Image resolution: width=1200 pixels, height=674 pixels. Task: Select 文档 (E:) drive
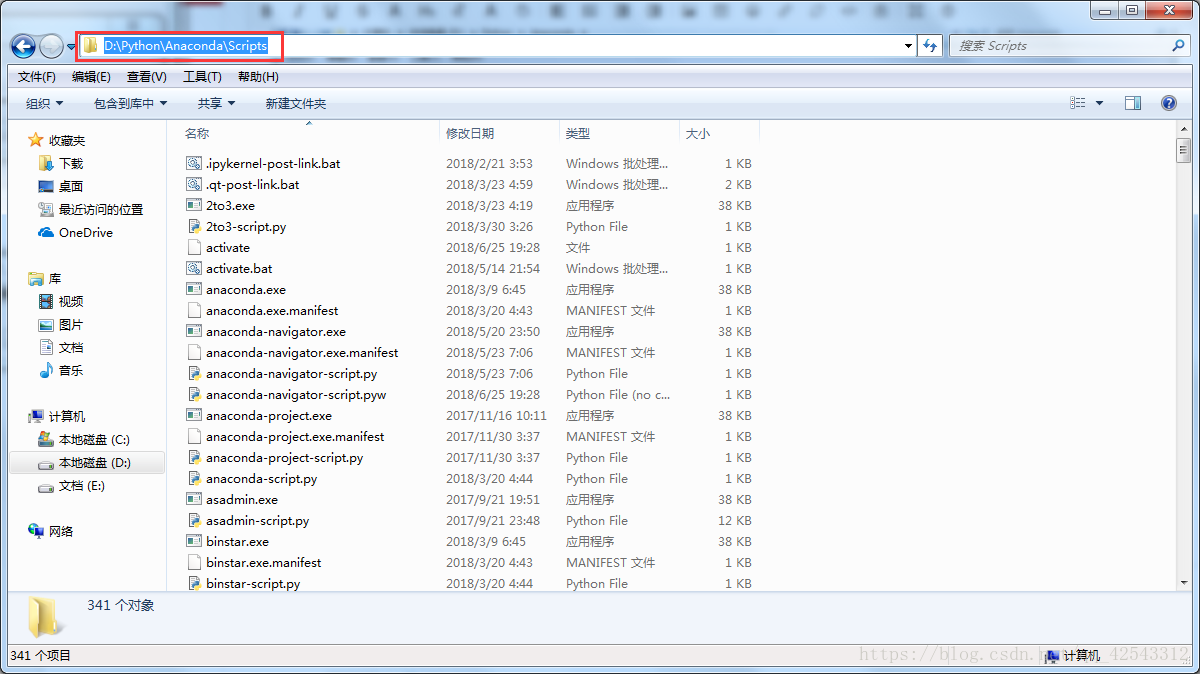[x=82, y=486]
